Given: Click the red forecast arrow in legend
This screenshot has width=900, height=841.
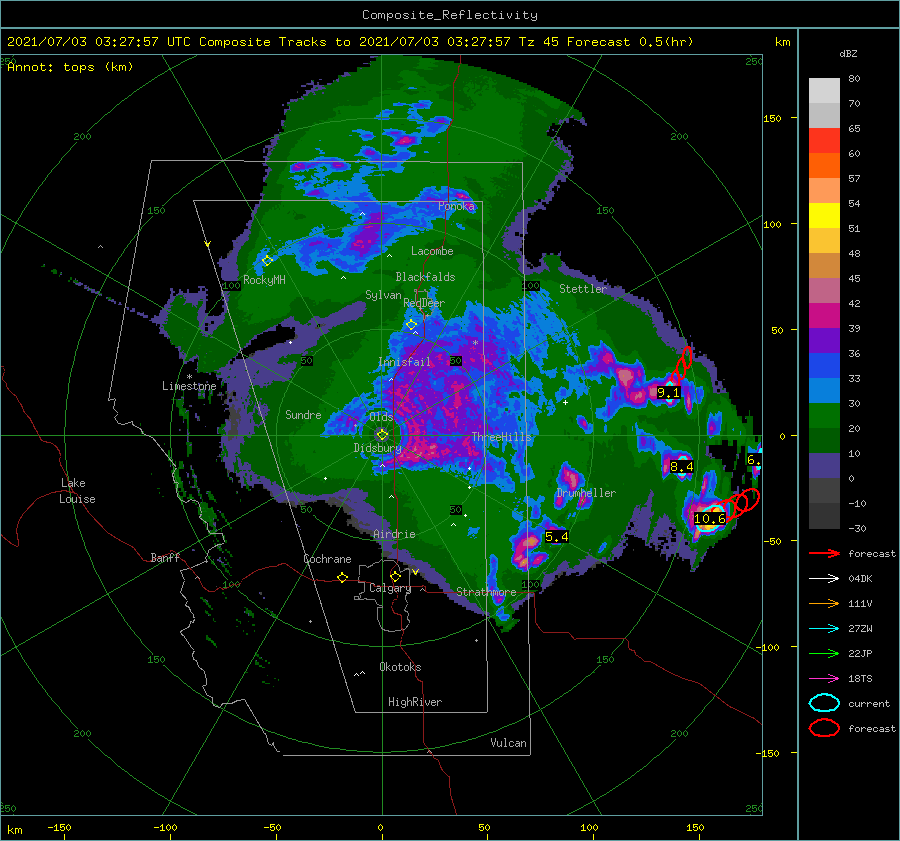Looking at the screenshot, I should click(x=824, y=553).
